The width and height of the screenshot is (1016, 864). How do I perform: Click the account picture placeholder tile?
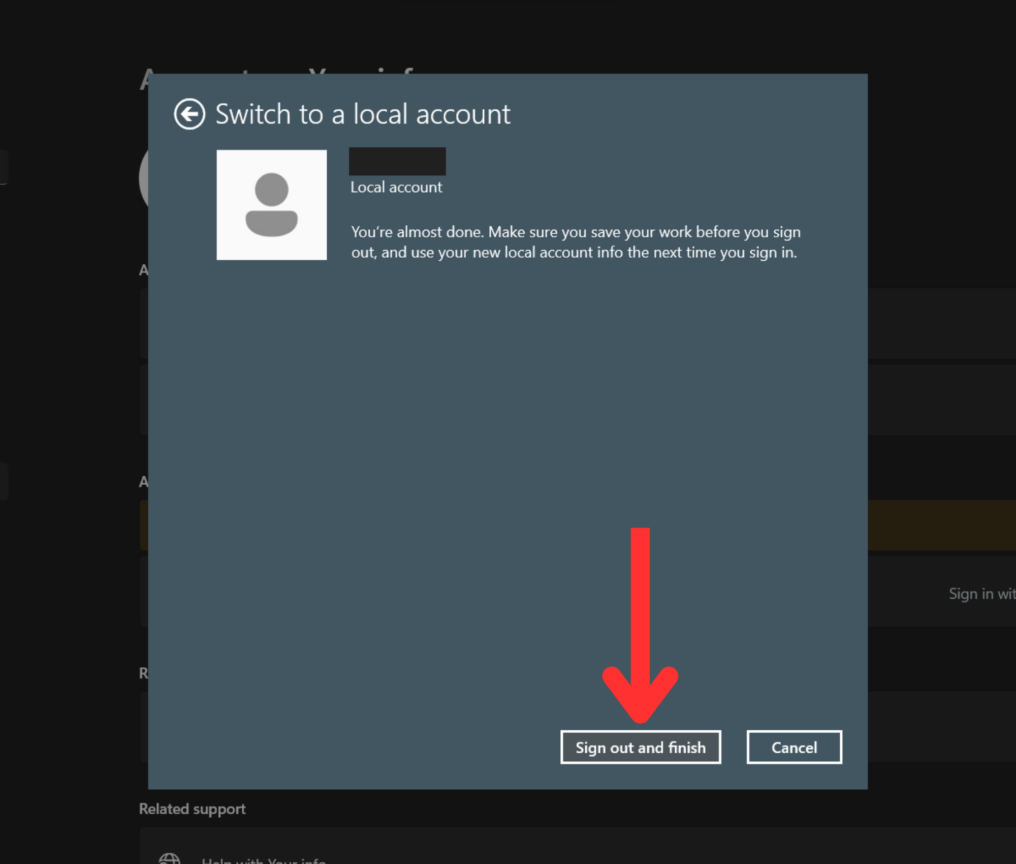[271, 204]
